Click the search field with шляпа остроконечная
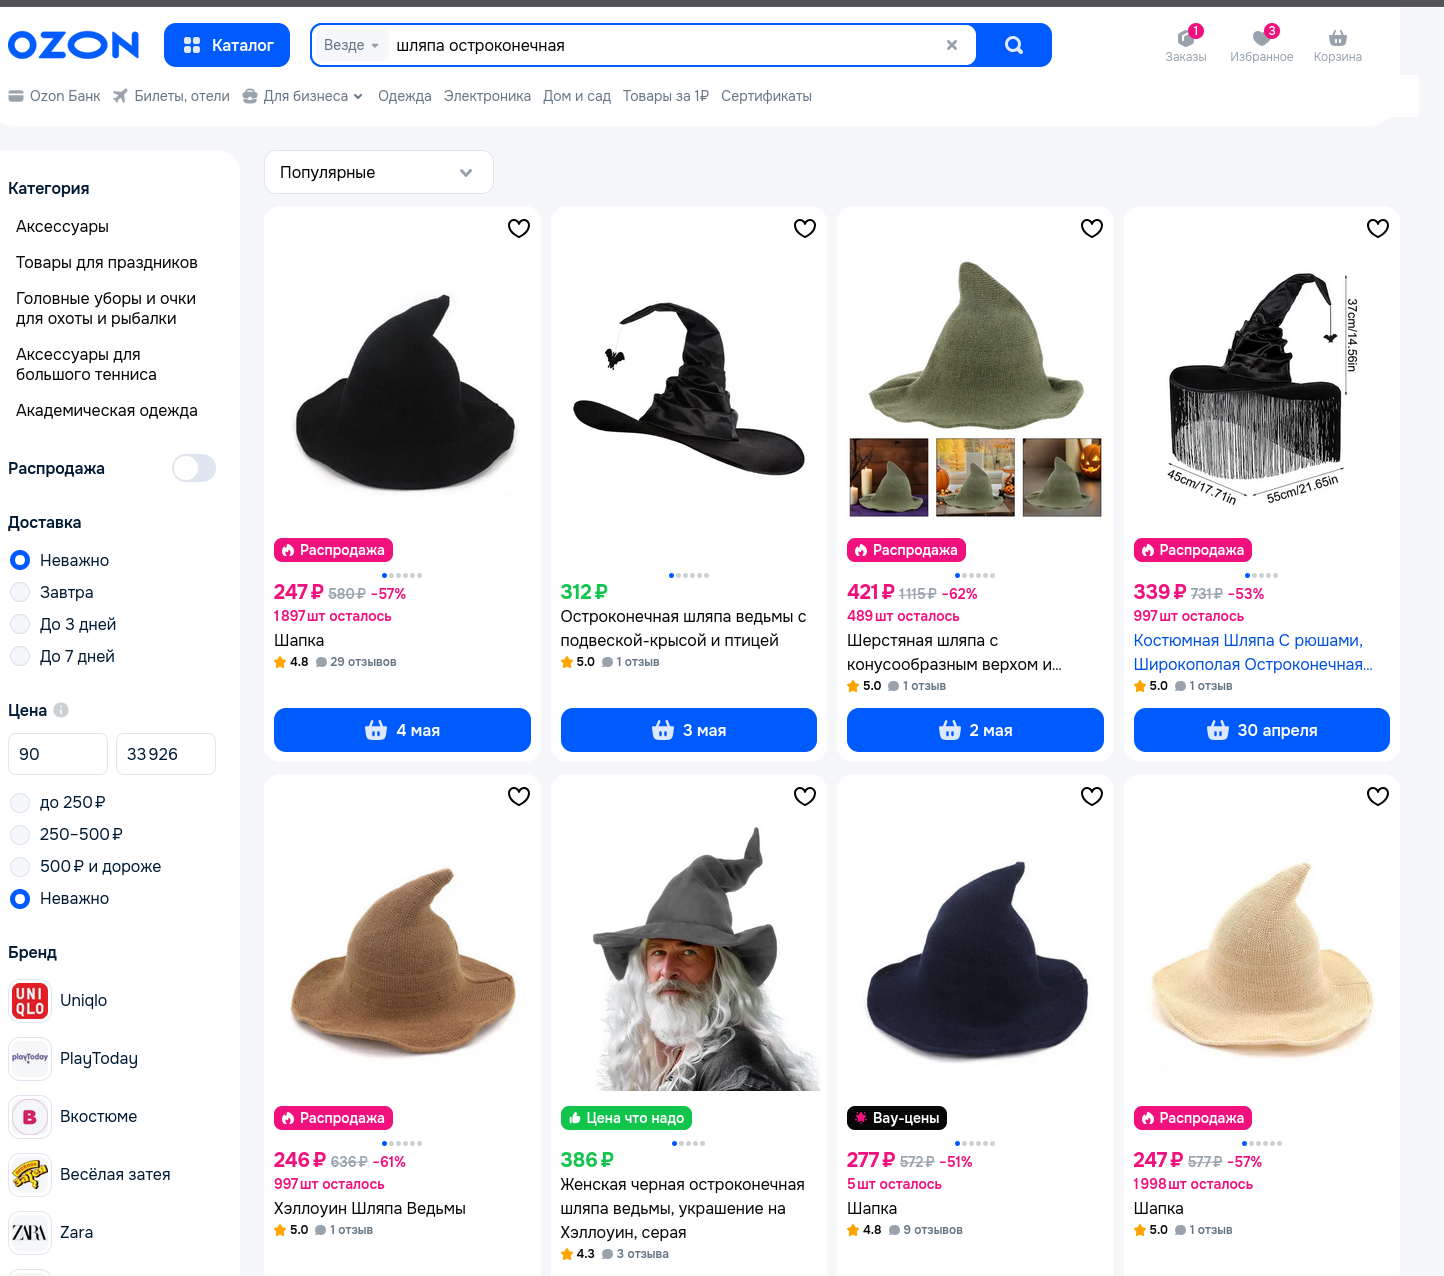Viewport: 1444px width, 1276px height. [664, 45]
